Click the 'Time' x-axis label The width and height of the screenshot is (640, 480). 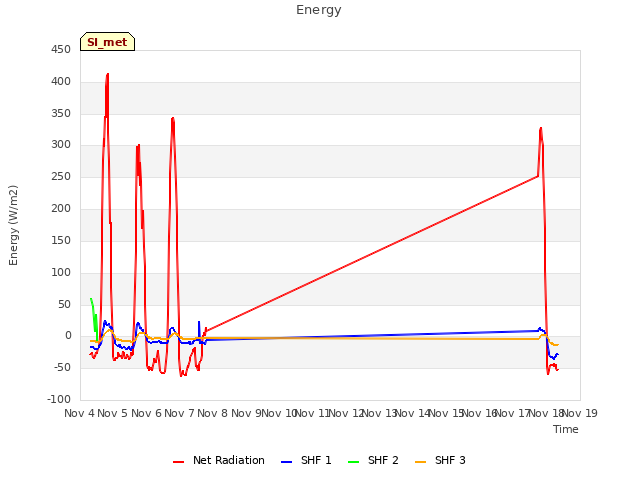pyautogui.click(x=566, y=429)
